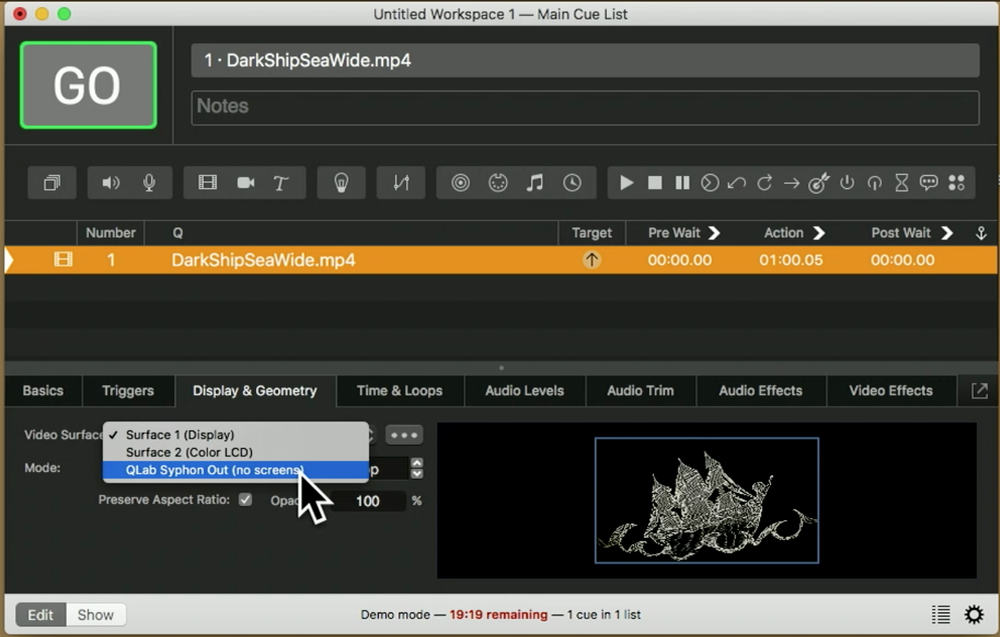Open the Triggers tab
The image size is (1000, 637).
click(x=128, y=391)
